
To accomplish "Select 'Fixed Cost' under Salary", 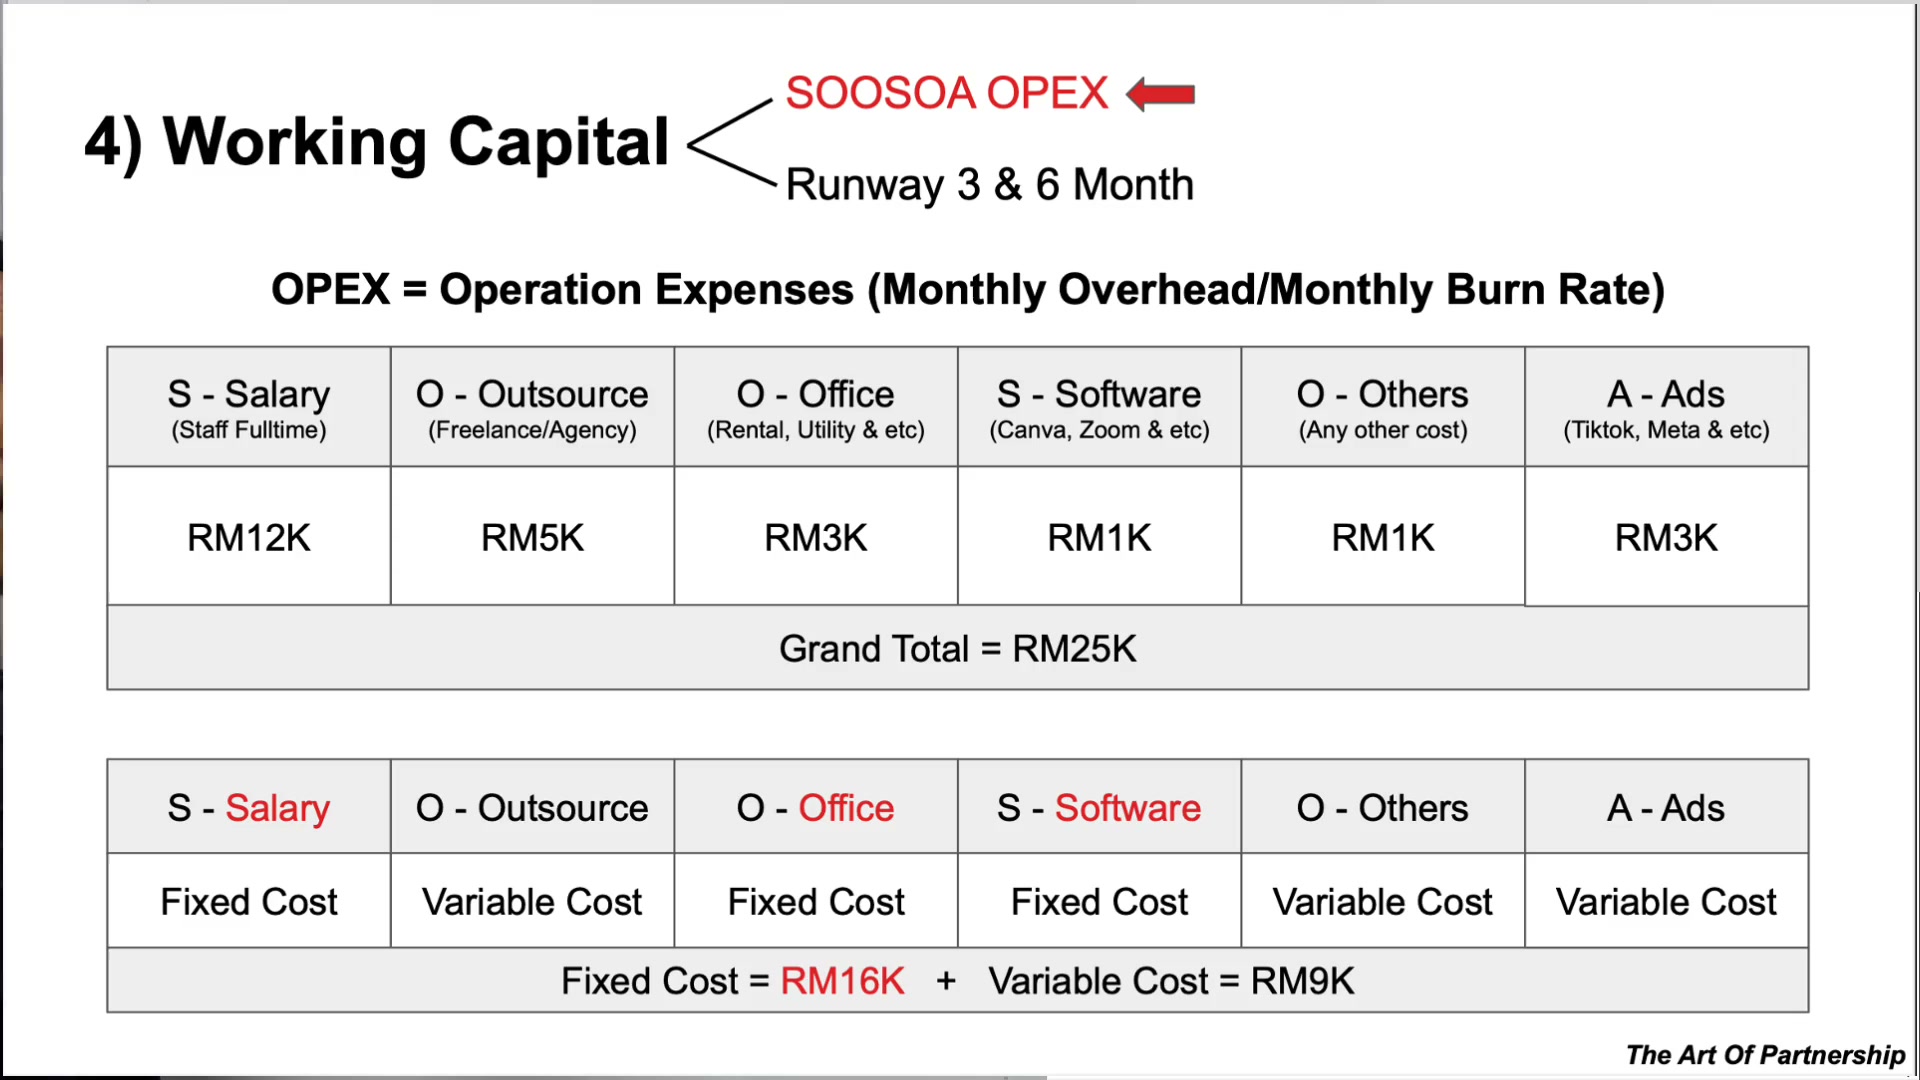I will [x=249, y=902].
